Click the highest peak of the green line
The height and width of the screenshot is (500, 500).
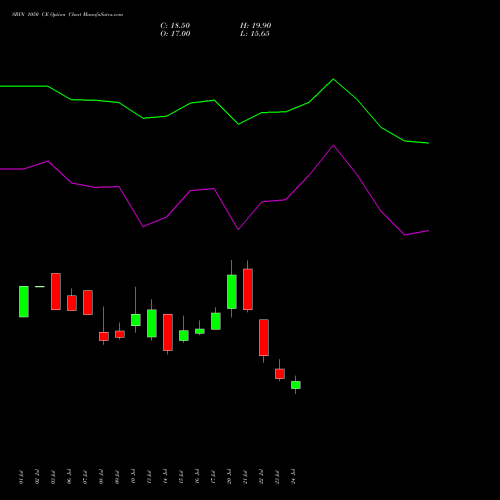333,79
